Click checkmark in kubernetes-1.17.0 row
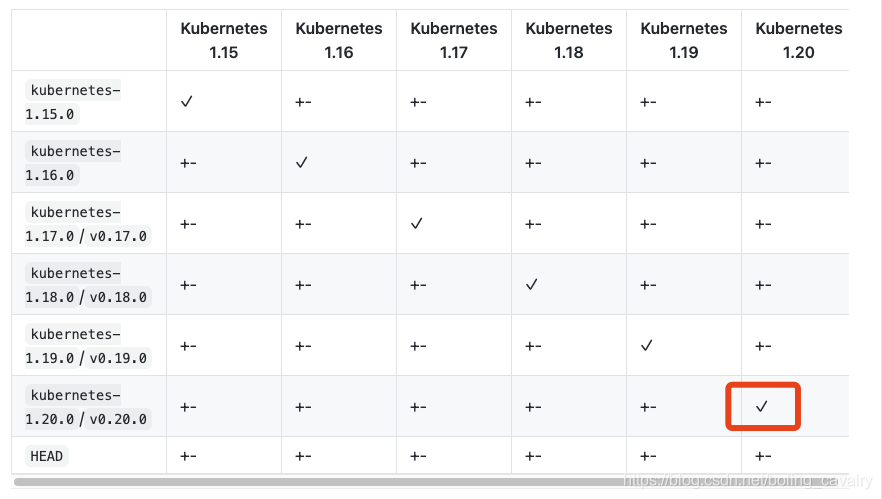 point(416,223)
